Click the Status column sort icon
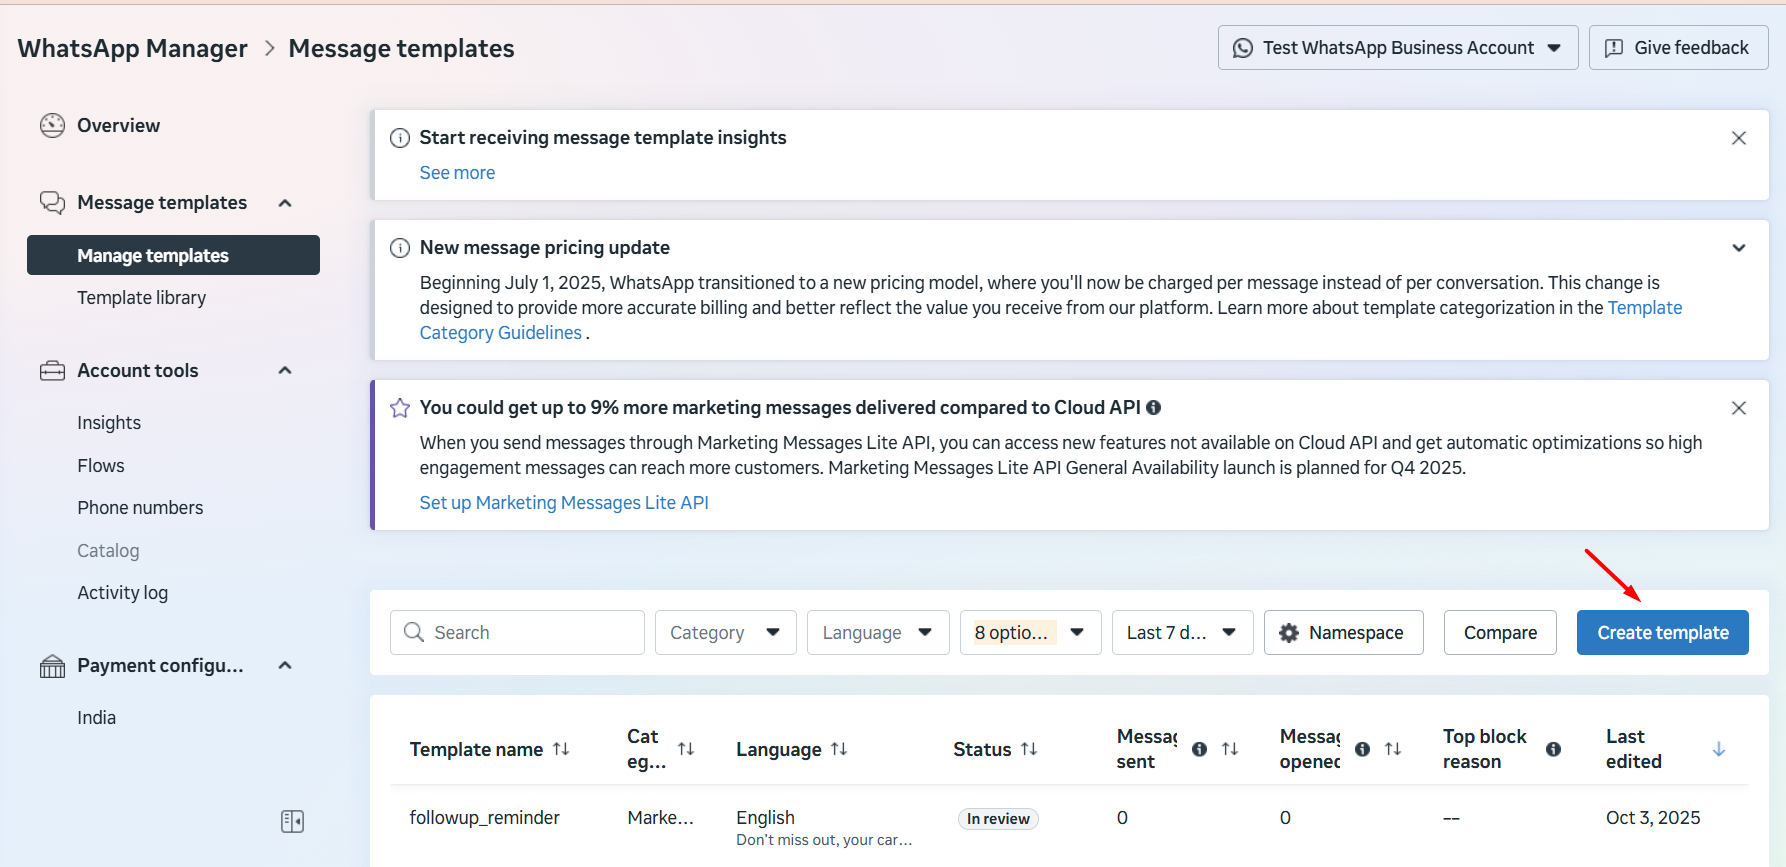The width and height of the screenshot is (1786, 867). 1029,749
